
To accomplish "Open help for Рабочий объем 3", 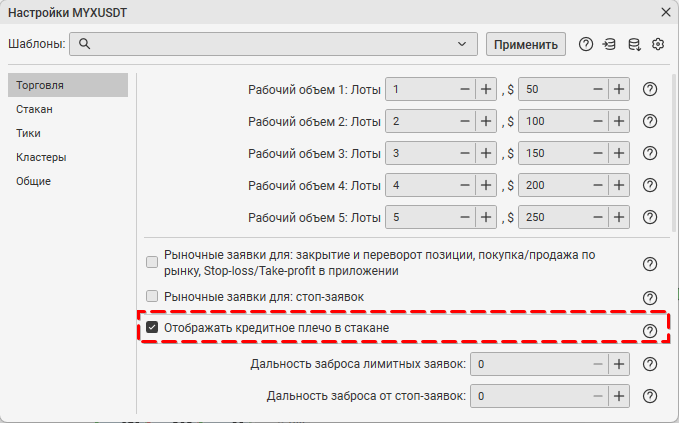I will click(x=650, y=153).
